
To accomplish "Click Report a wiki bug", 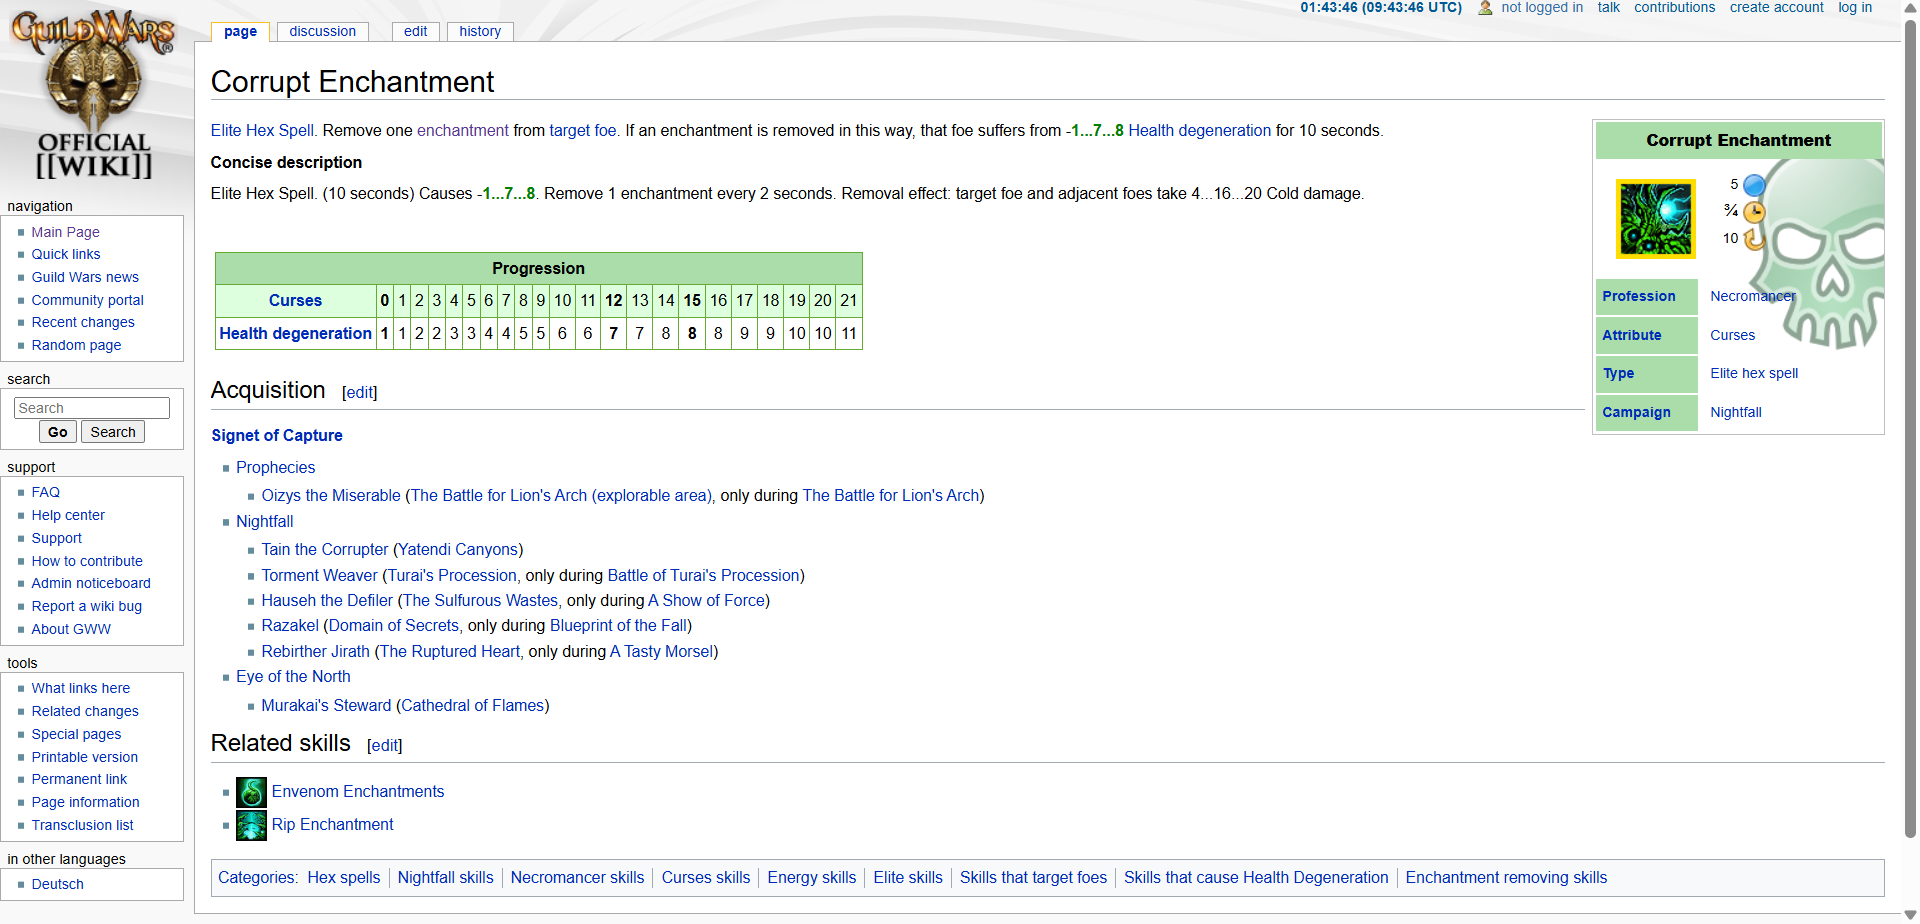I will pos(87,606).
